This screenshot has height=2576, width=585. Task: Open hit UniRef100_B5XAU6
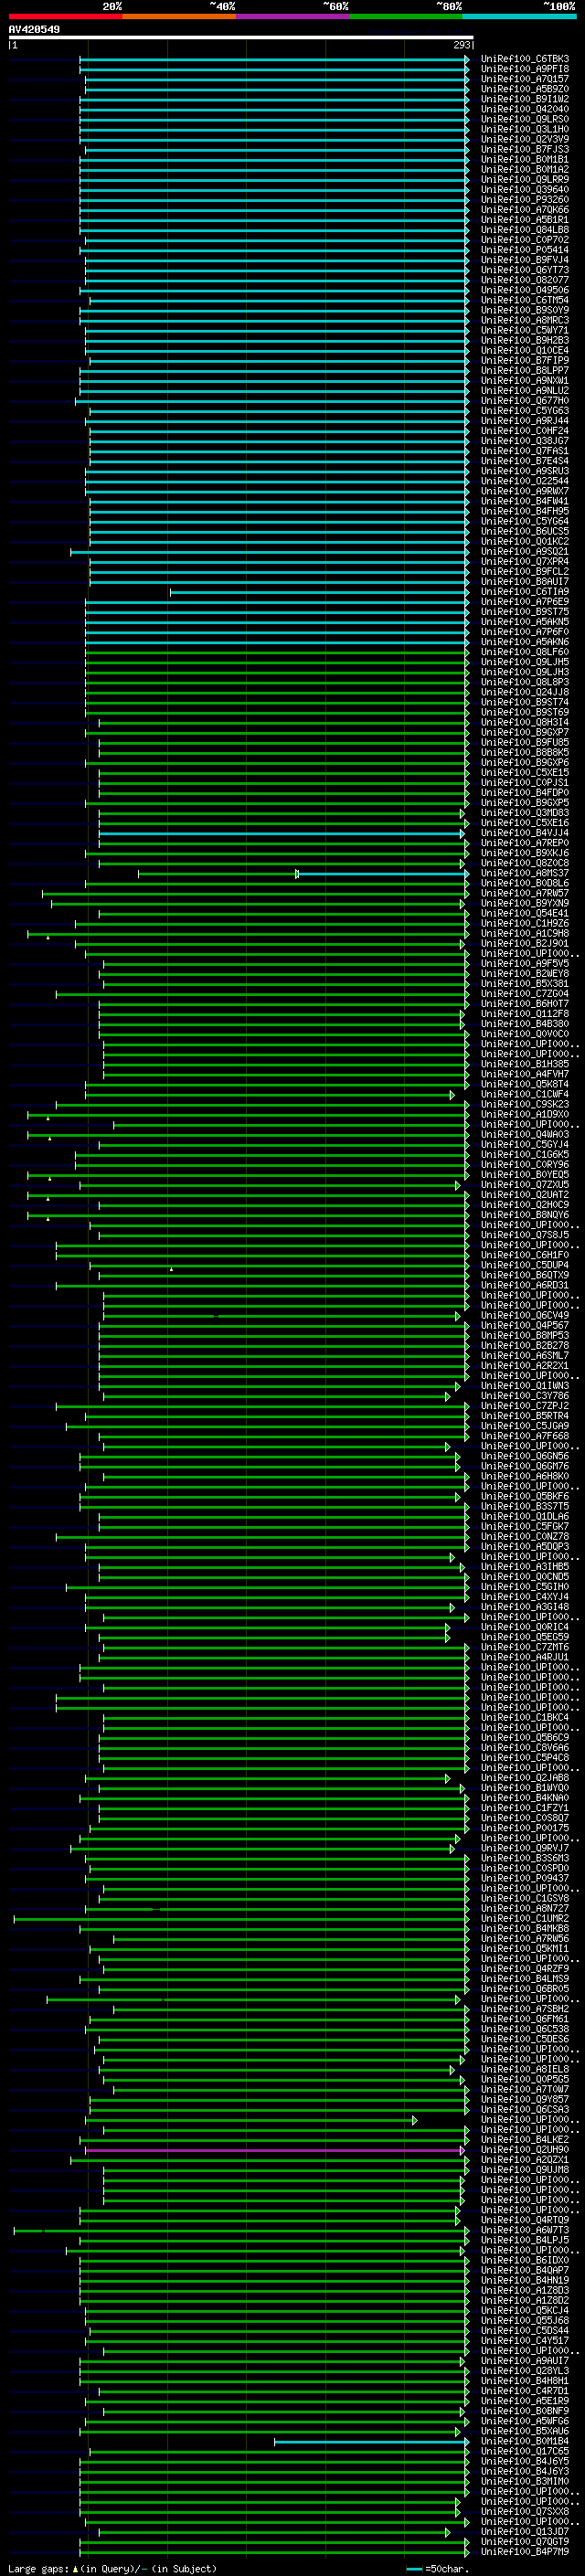pyautogui.click(x=524, y=2431)
